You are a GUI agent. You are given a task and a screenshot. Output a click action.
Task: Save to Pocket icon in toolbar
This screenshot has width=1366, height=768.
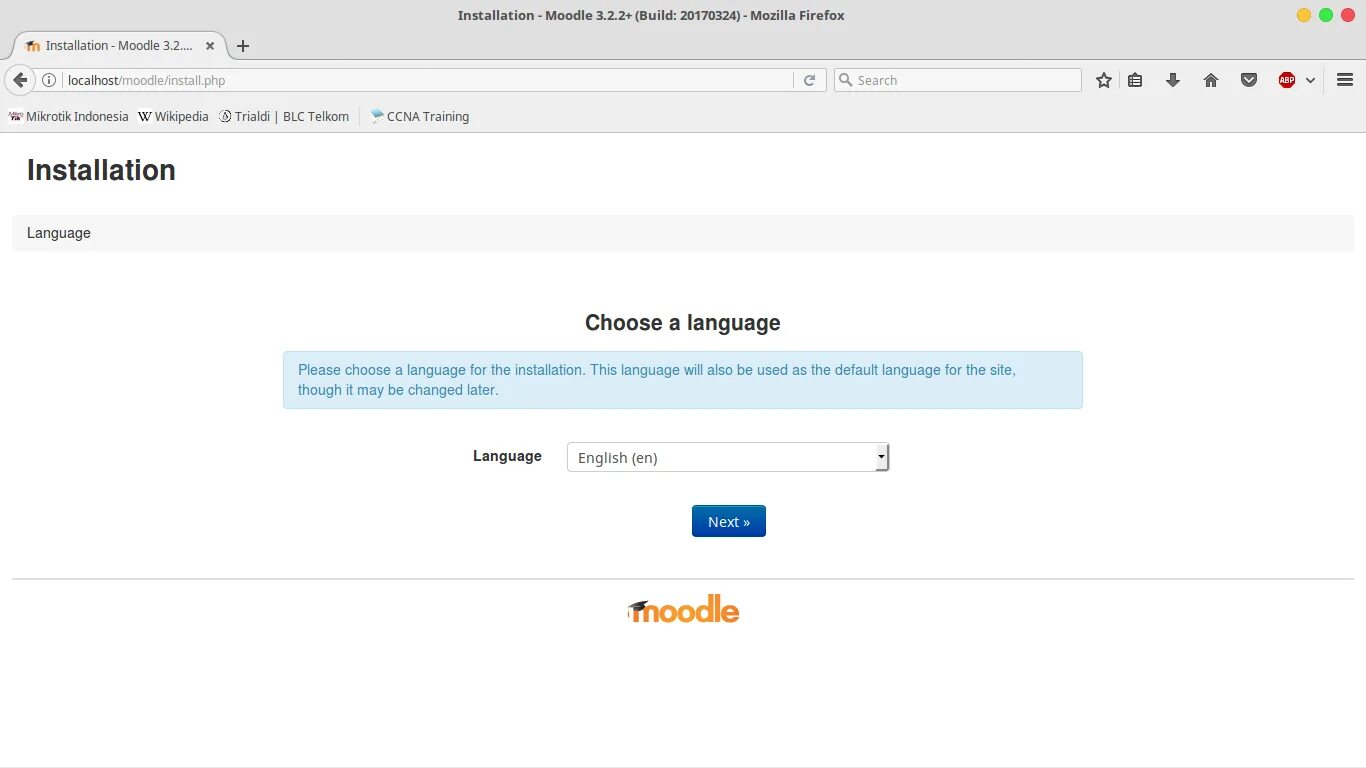(1249, 80)
